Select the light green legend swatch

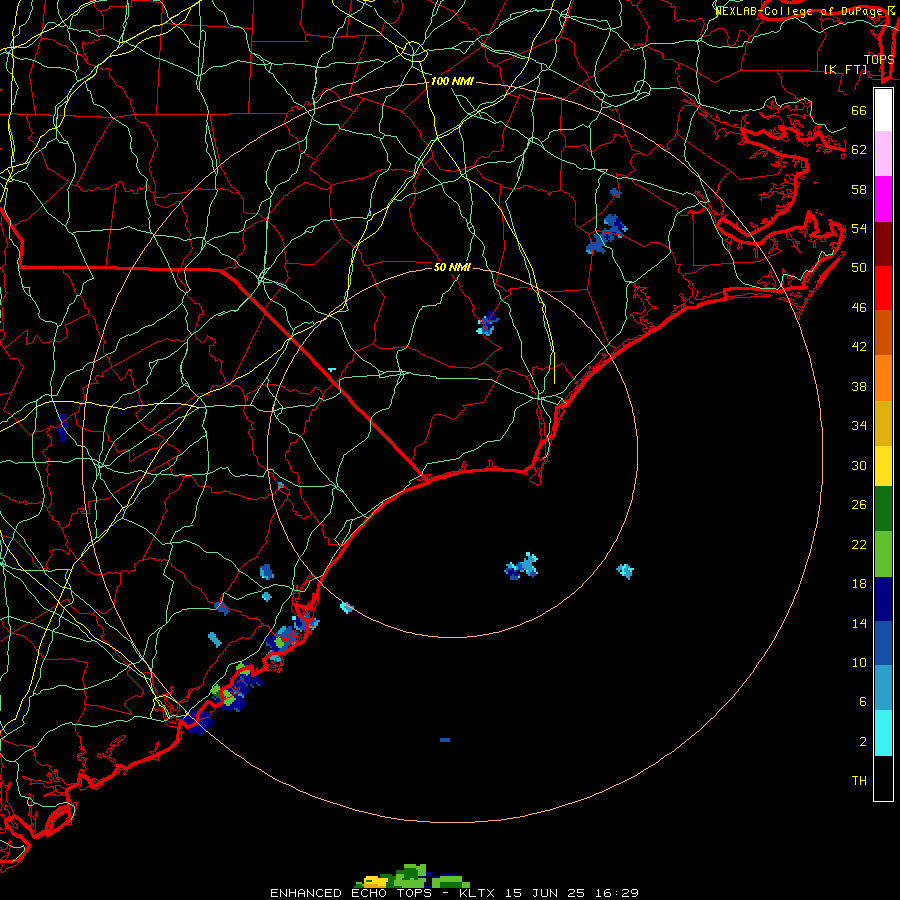883,554
